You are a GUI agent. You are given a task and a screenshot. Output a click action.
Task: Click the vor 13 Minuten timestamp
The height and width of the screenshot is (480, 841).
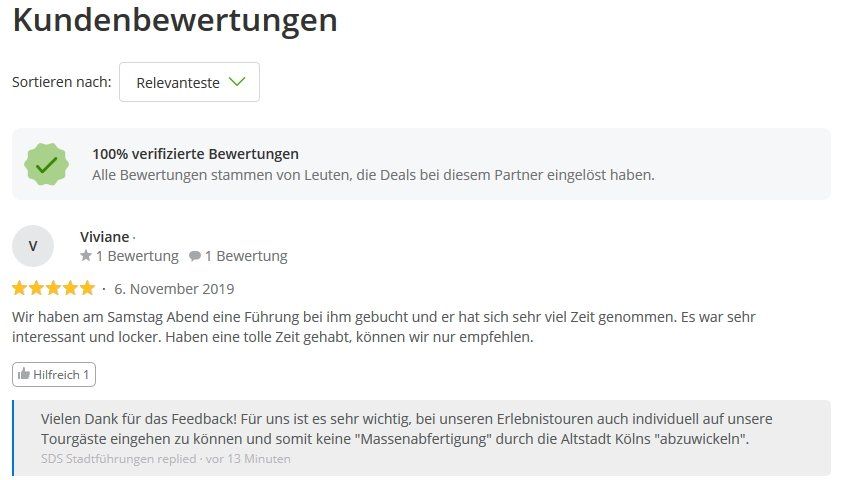[248, 459]
